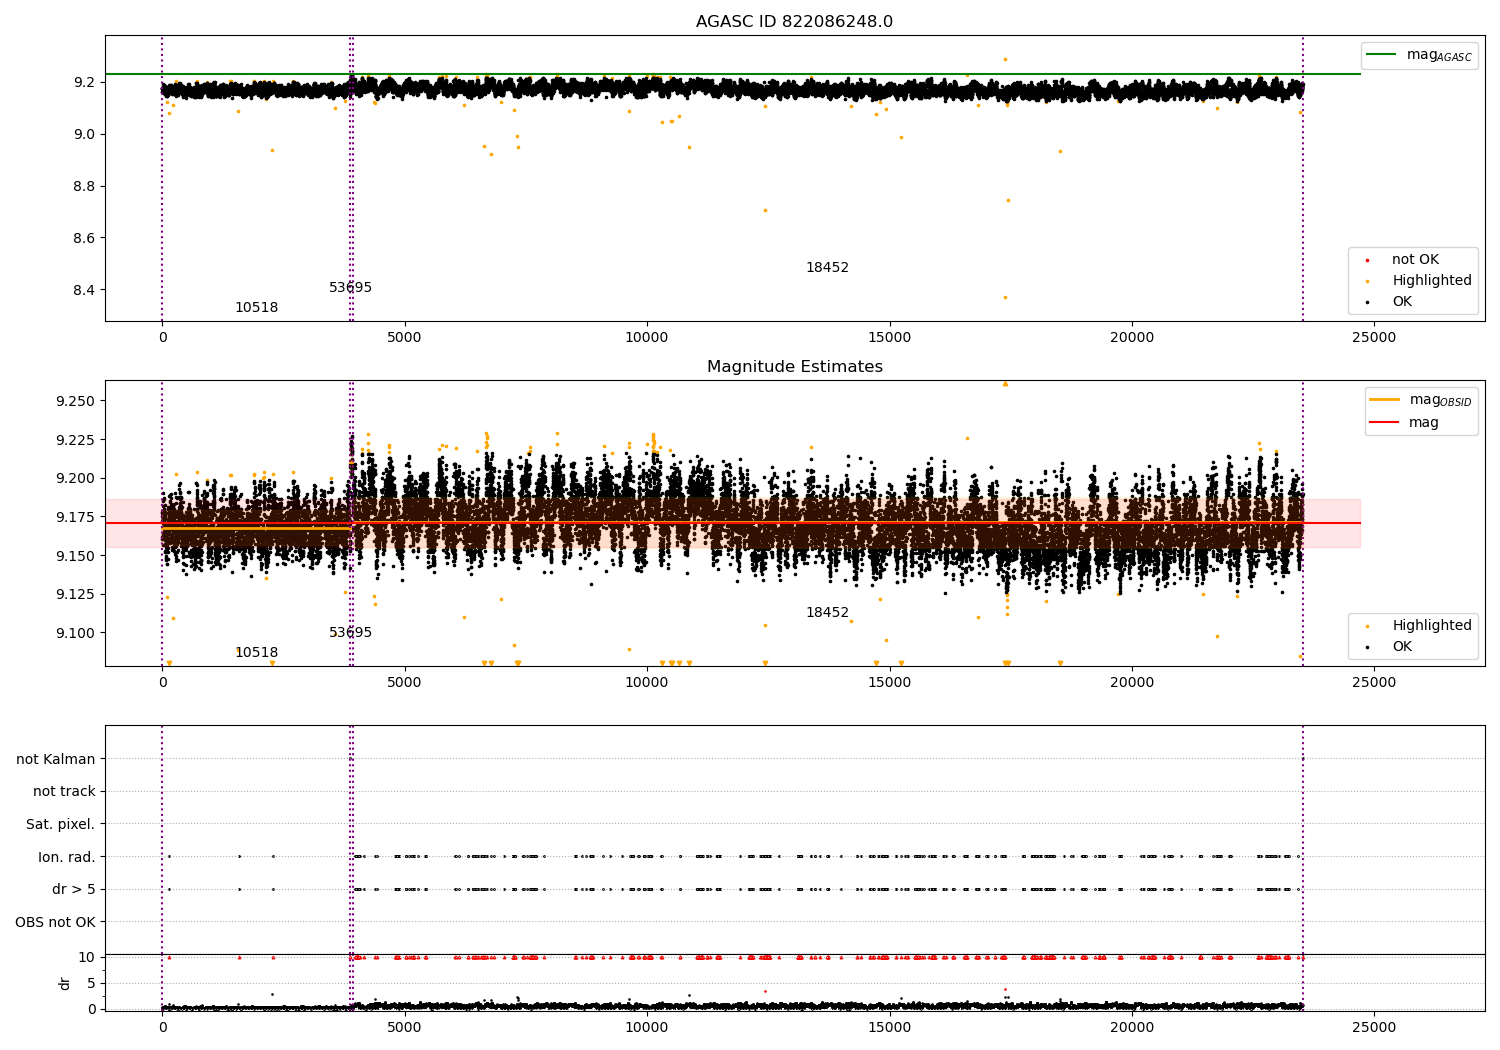
Task: Click the 'not Kalman' y-axis label
Action: [56, 759]
